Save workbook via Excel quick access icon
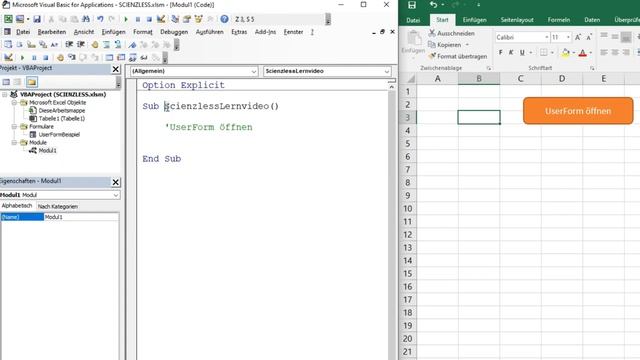Screen dimensions: 640x360 coord(412,5)
